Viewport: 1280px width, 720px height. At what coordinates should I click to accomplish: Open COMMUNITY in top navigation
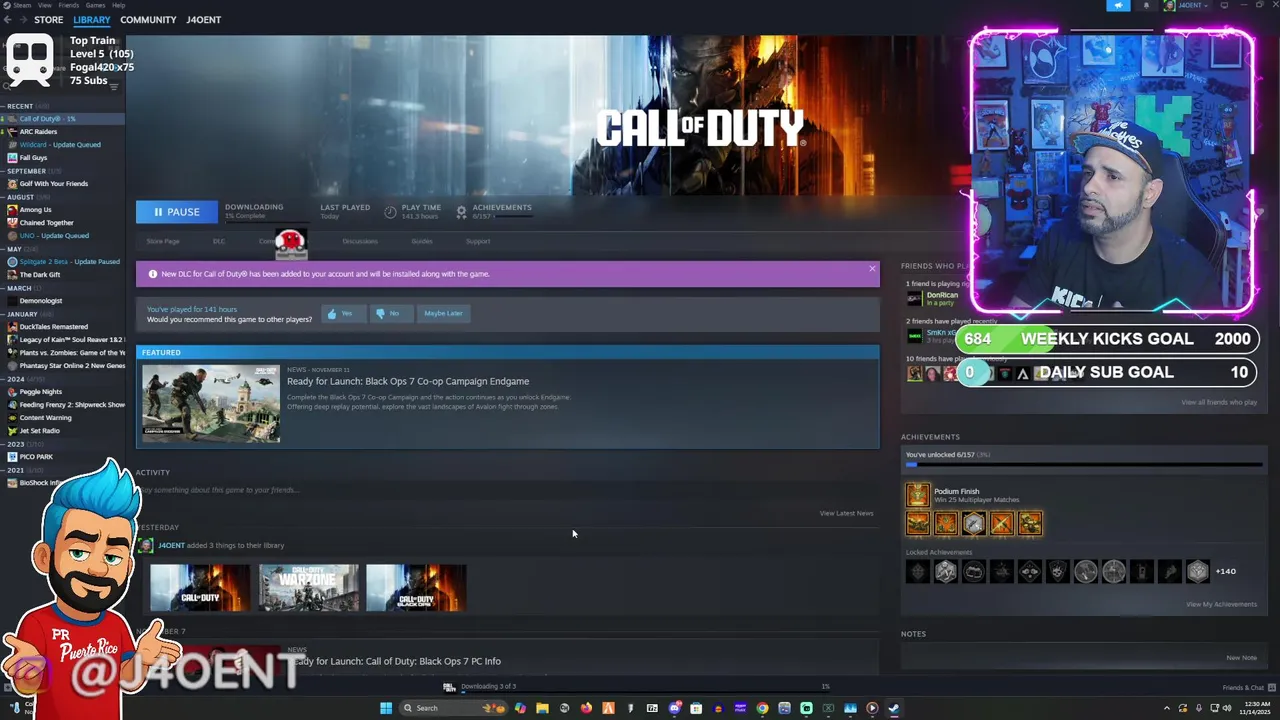[148, 20]
